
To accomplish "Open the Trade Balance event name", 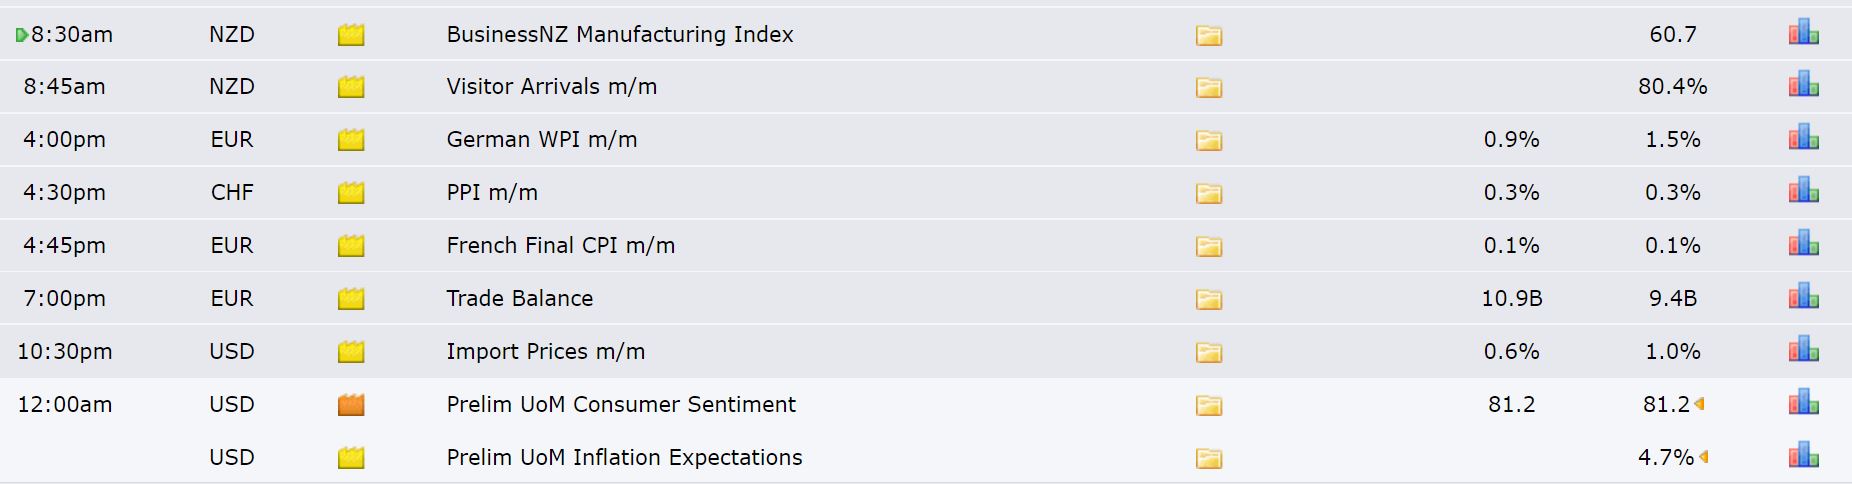I will 520,298.
